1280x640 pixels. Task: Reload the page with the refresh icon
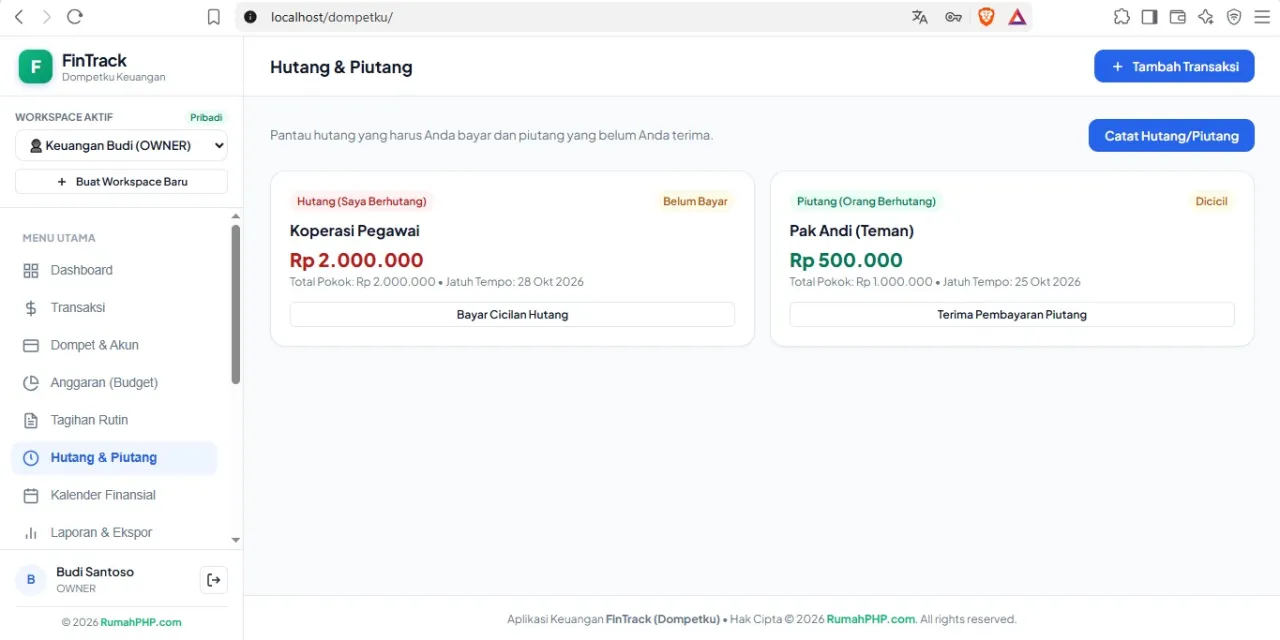pos(74,17)
